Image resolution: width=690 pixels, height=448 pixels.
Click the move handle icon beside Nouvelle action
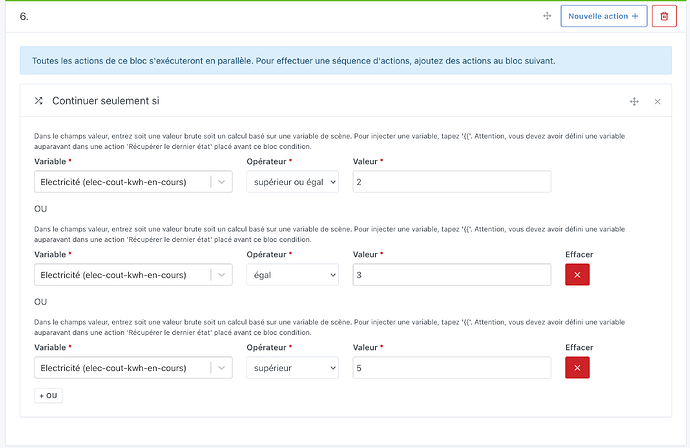pyautogui.click(x=547, y=16)
